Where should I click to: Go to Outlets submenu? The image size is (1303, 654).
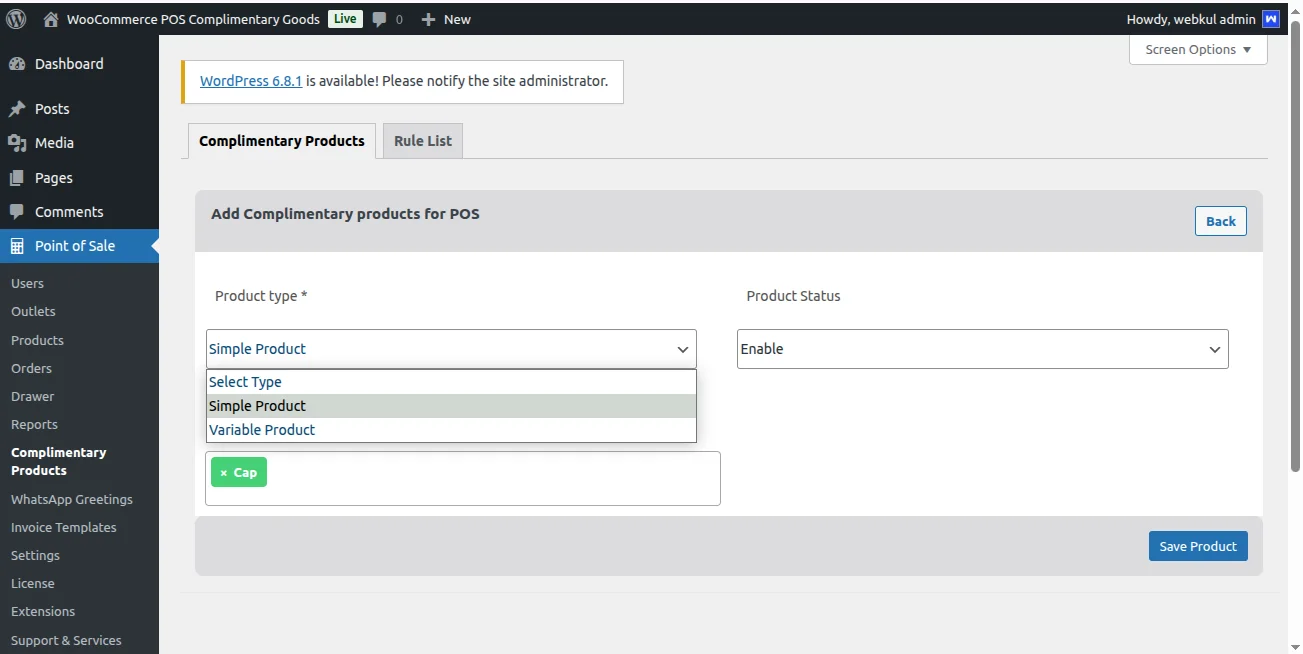click(x=33, y=312)
